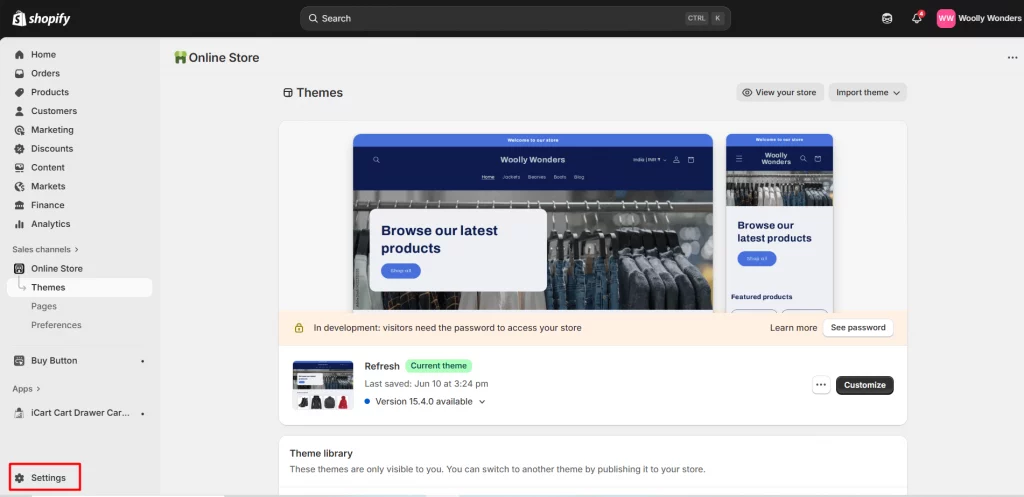Click the iCart Cart Drawer pin dot
Screen dimensions: 1024x497
(142, 414)
